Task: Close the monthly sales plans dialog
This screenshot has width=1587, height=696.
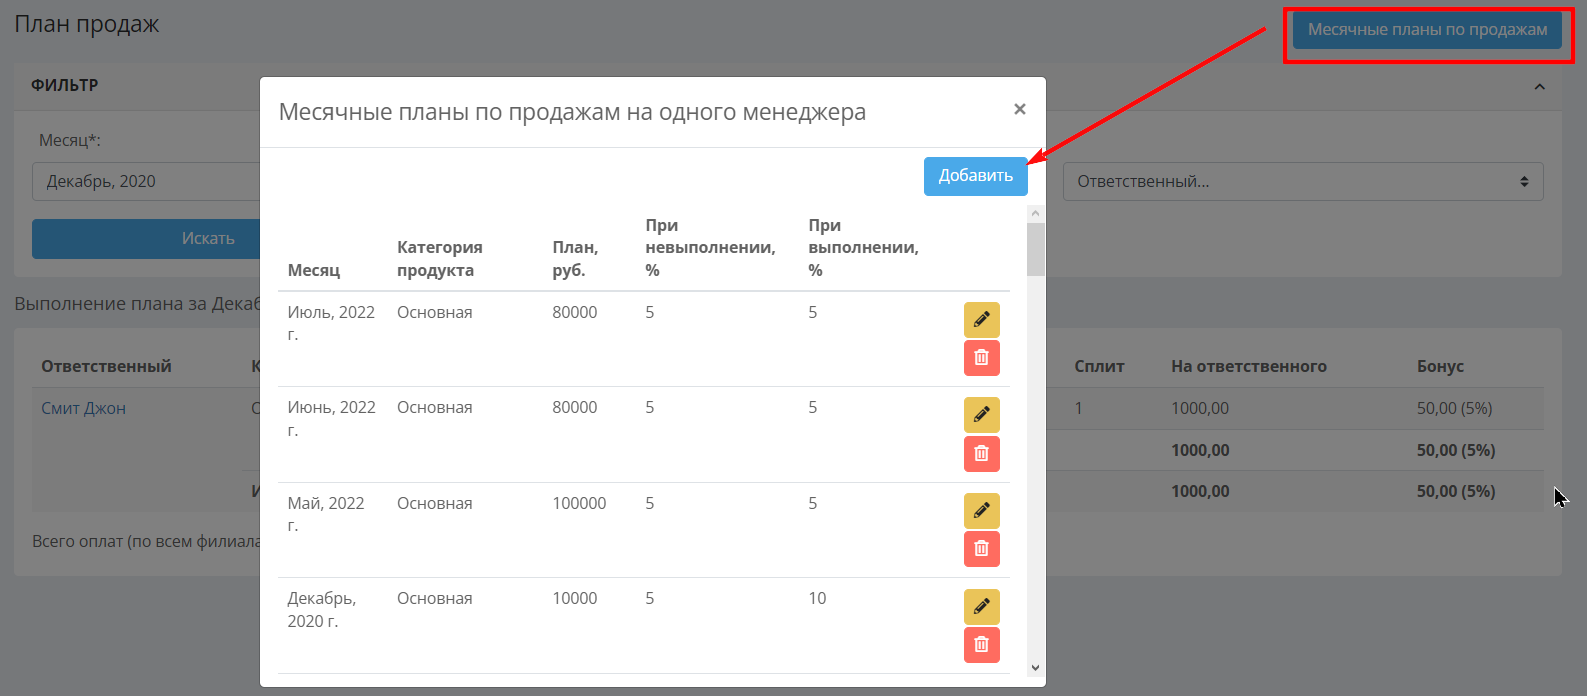Action: [x=1019, y=109]
